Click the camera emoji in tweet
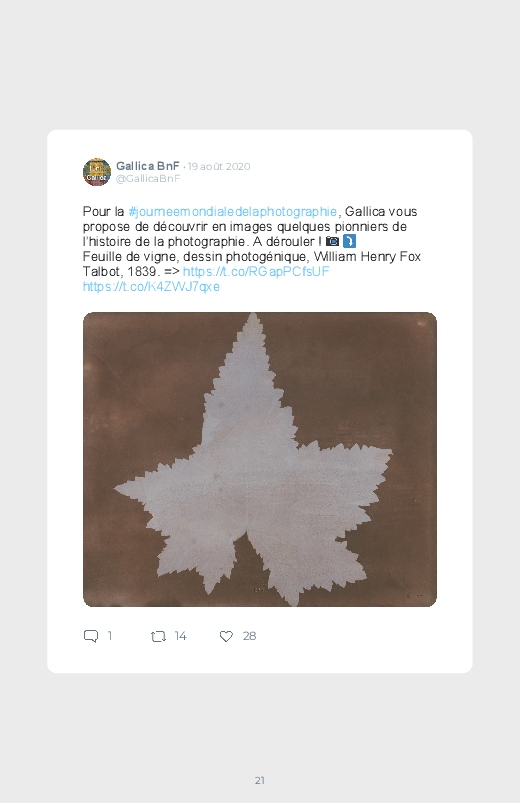The width and height of the screenshot is (520, 803). tap(332, 241)
